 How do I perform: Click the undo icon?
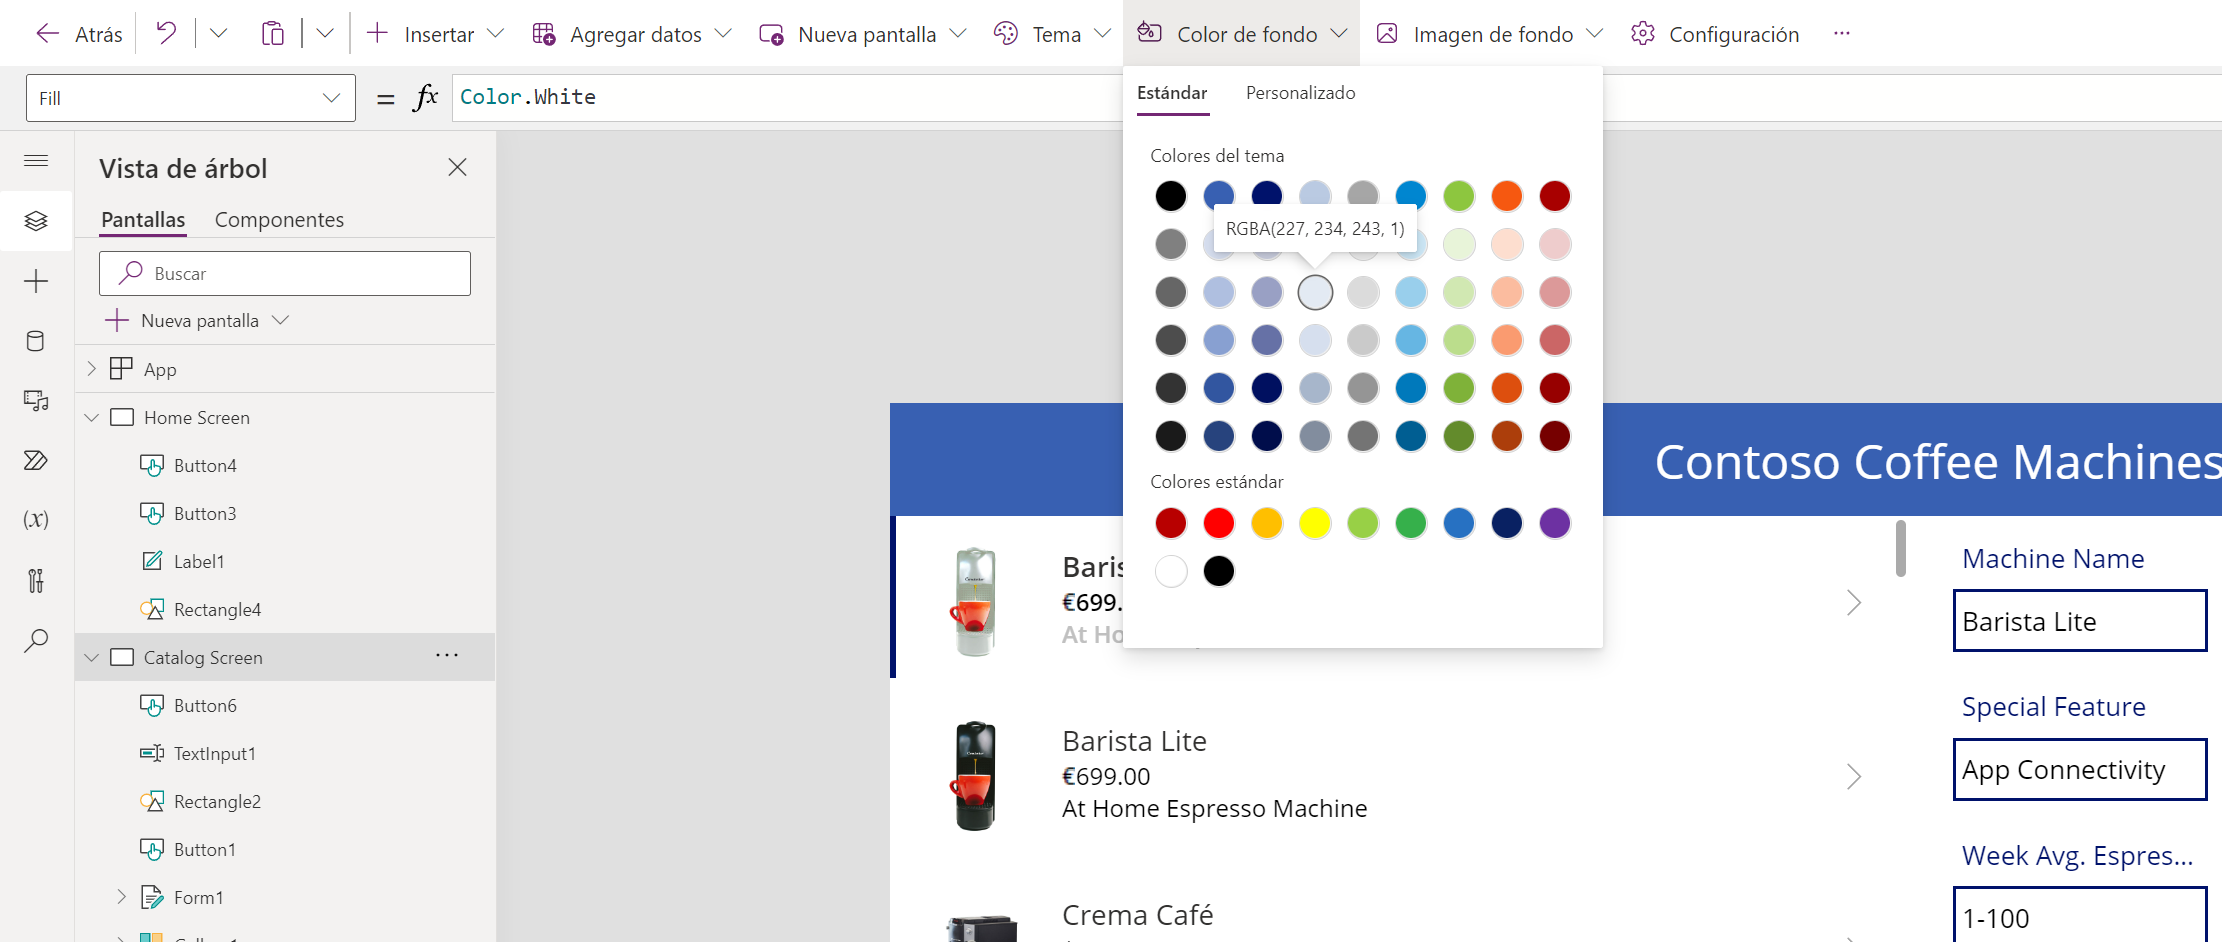(166, 34)
